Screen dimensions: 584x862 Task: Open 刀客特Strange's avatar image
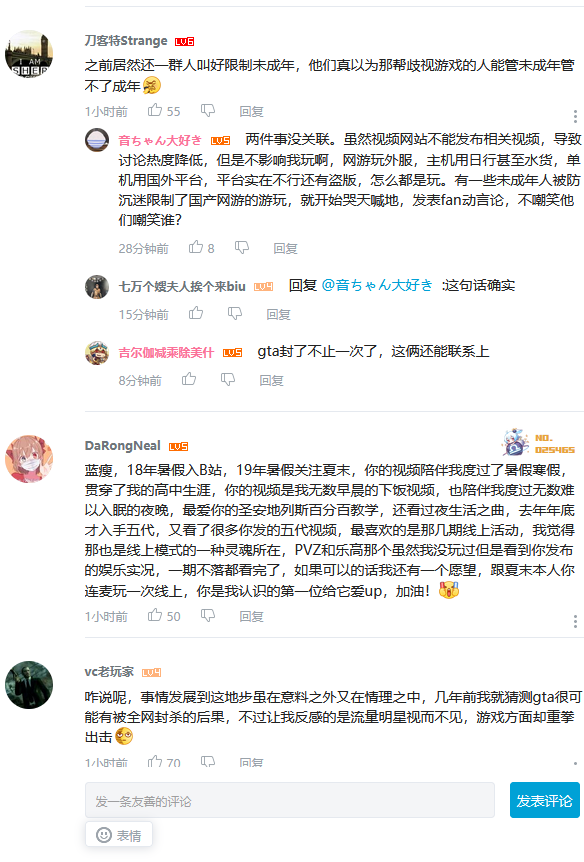point(29,54)
